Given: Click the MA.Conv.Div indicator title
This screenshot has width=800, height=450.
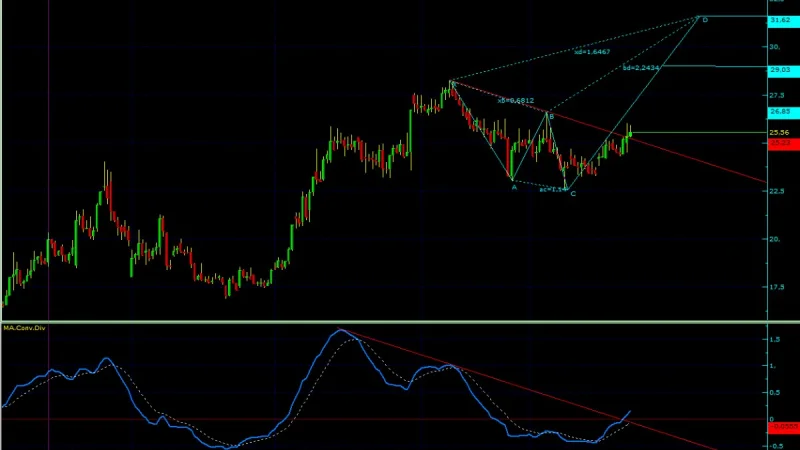Looking at the screenshot, I should pyautogui.click(x=24, y=328).
